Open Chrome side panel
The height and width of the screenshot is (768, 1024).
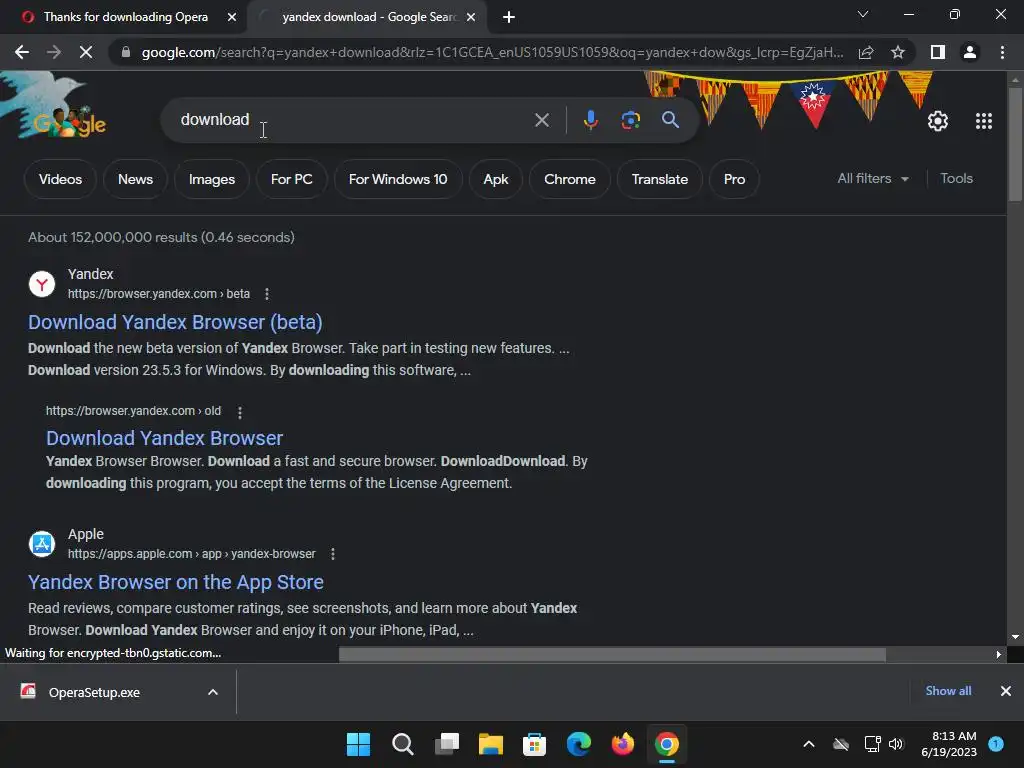[938, 52]
